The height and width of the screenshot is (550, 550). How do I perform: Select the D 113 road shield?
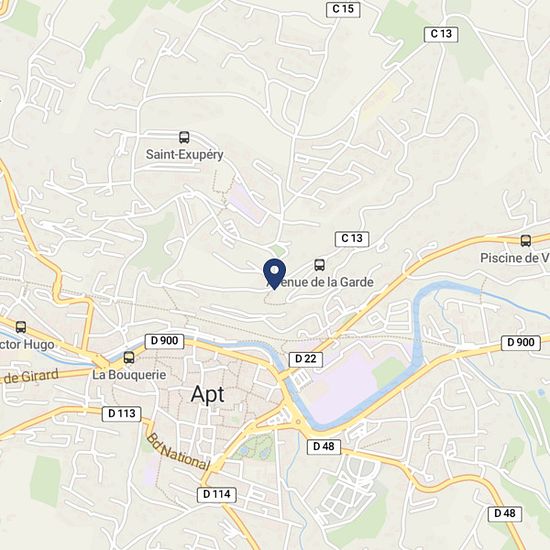tap(121, 414)
